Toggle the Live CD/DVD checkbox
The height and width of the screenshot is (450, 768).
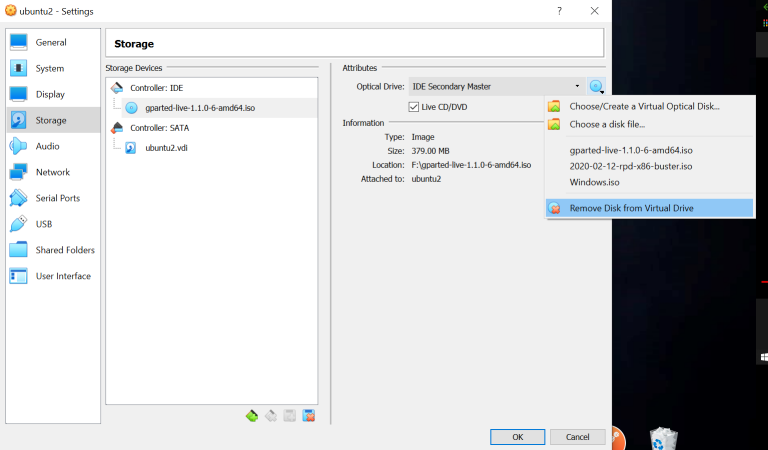(414, 107)
